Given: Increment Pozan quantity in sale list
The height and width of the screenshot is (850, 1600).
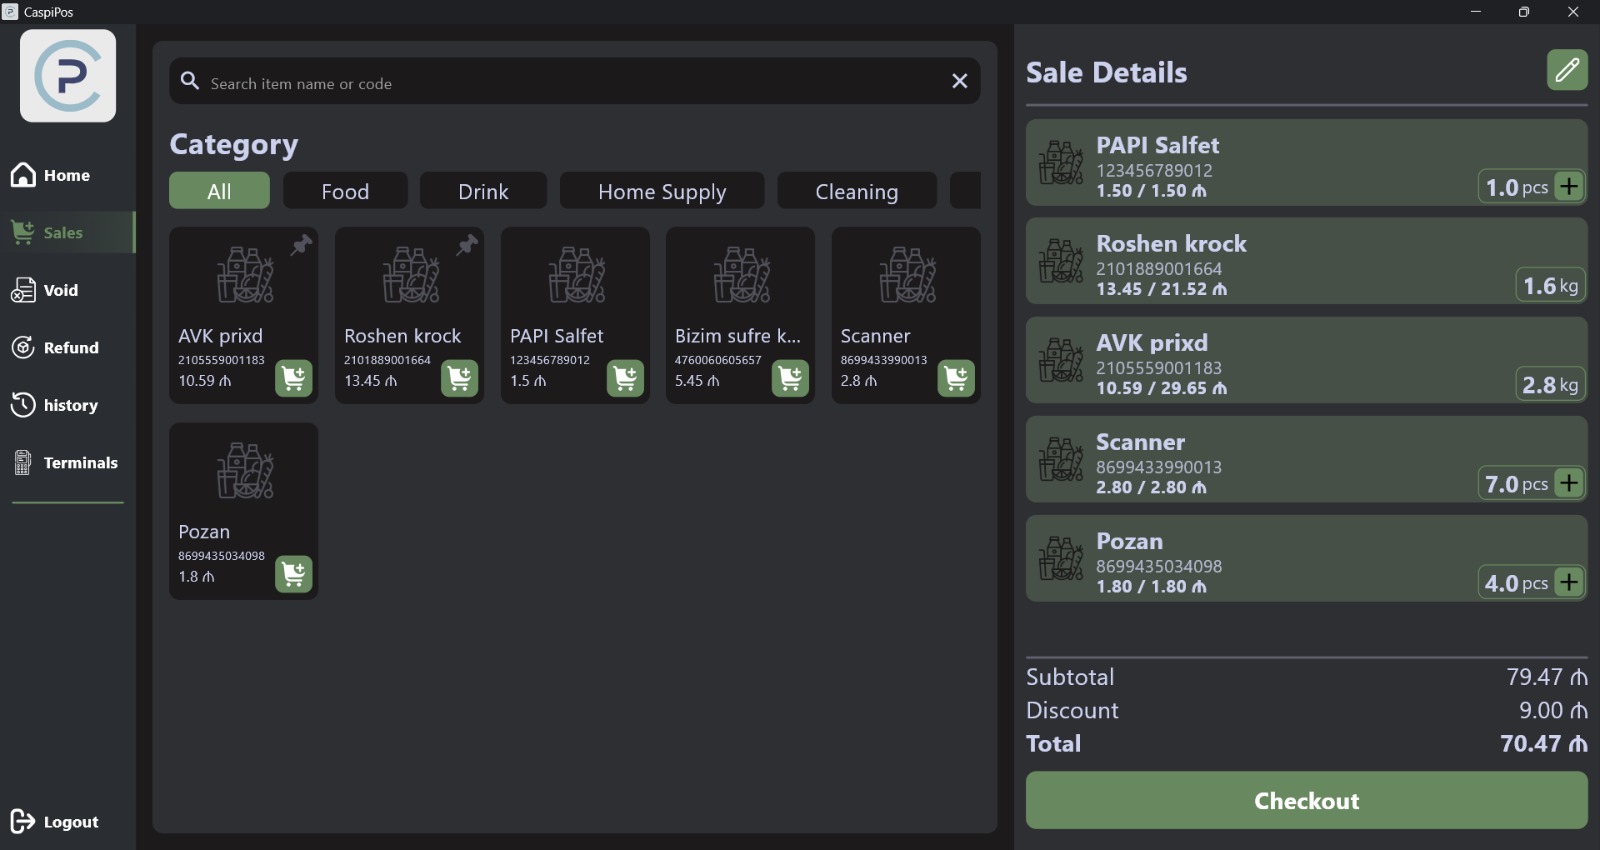Looking at the screenshot, I should coord(1569,582).
